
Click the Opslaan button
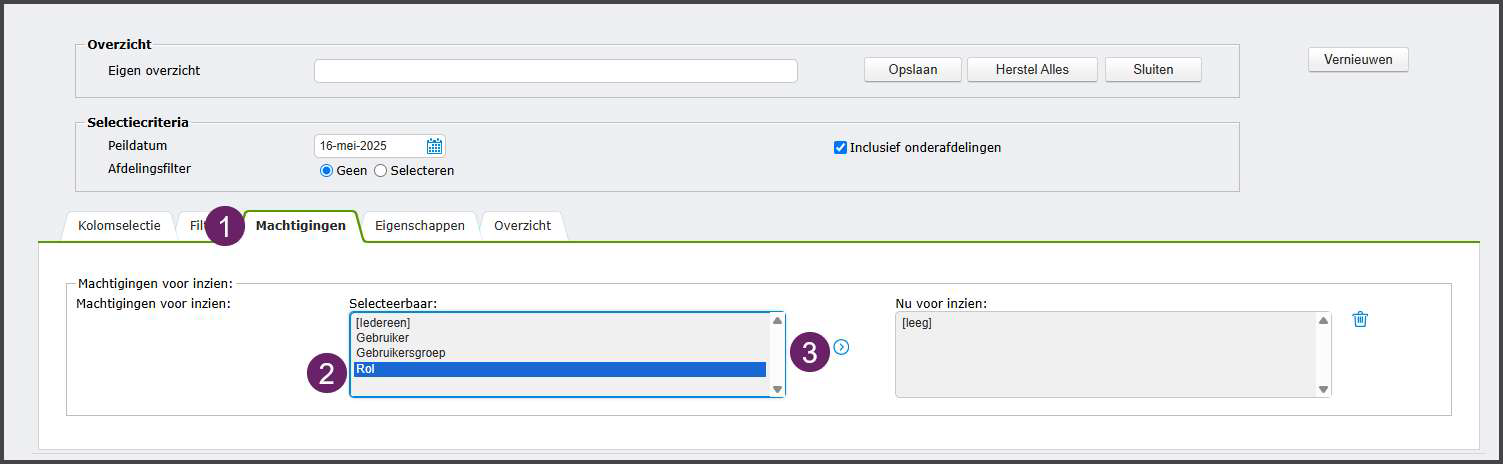coord(913,70)
